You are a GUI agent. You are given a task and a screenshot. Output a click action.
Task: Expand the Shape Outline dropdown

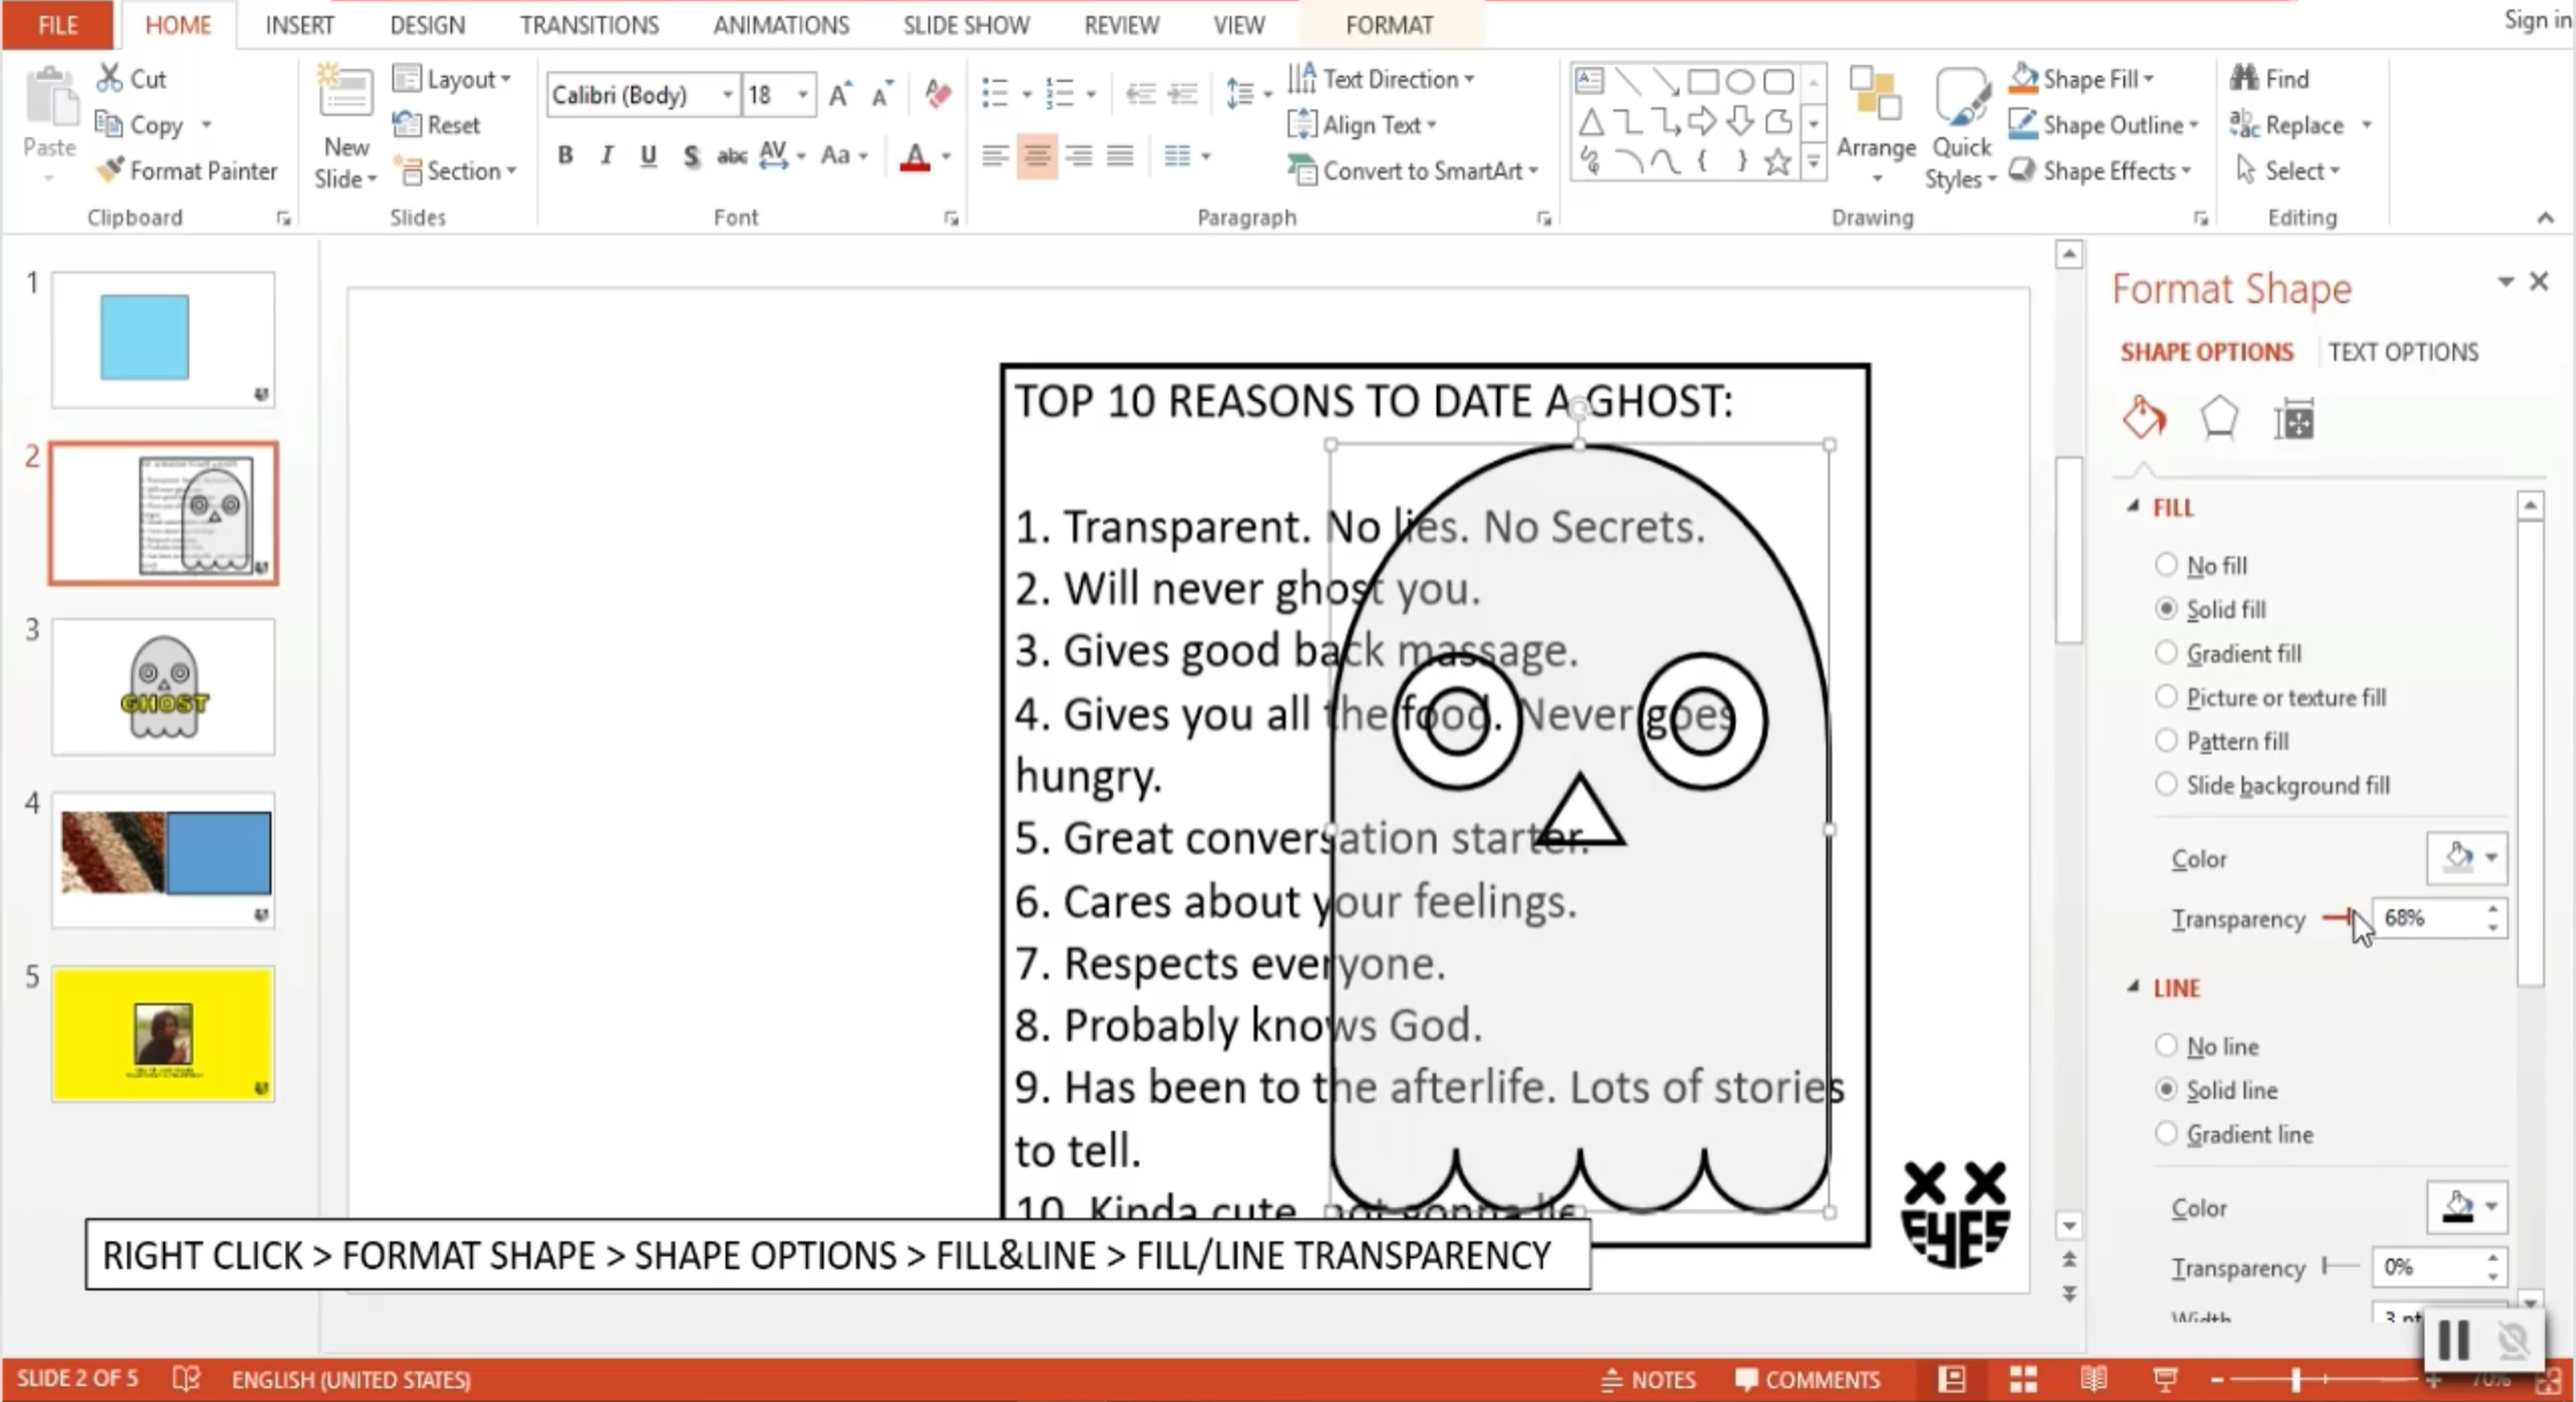(2194, 125)
